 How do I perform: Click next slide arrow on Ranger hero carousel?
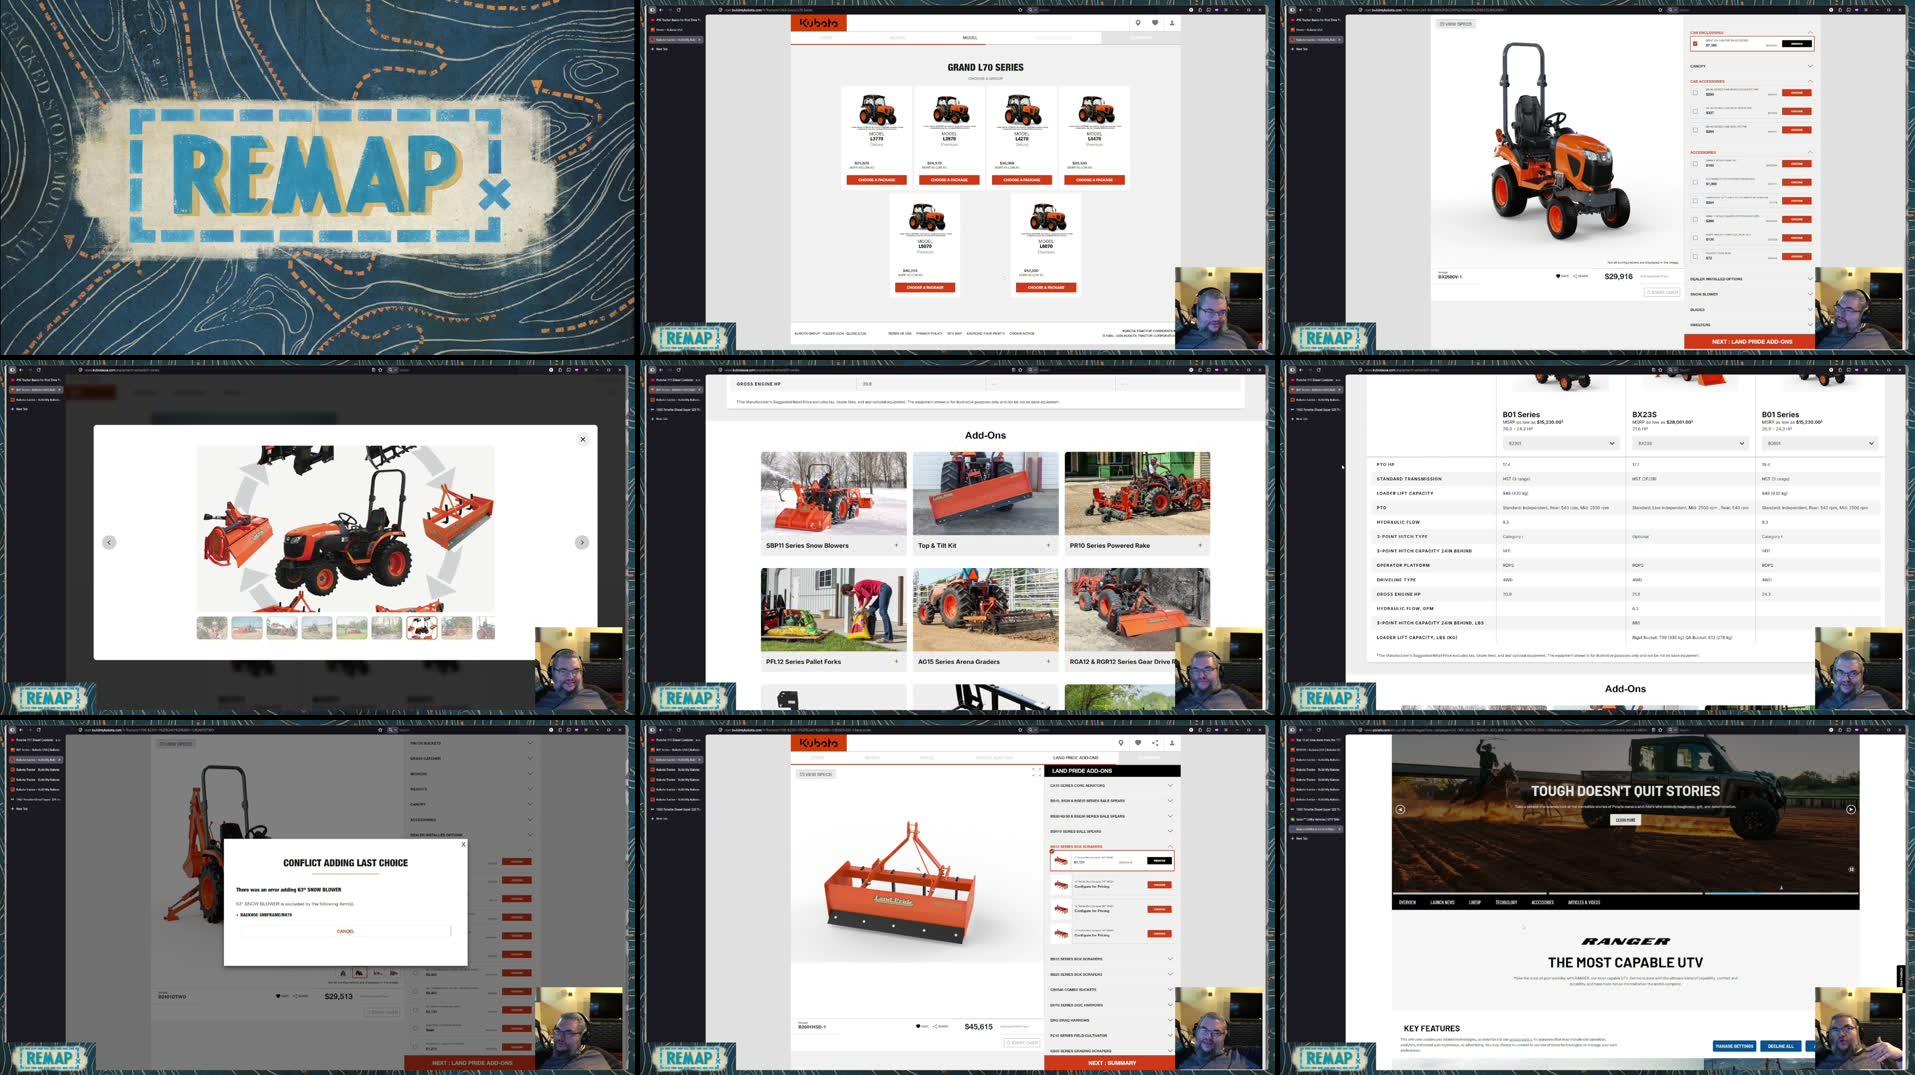[x=1851, y=809]
